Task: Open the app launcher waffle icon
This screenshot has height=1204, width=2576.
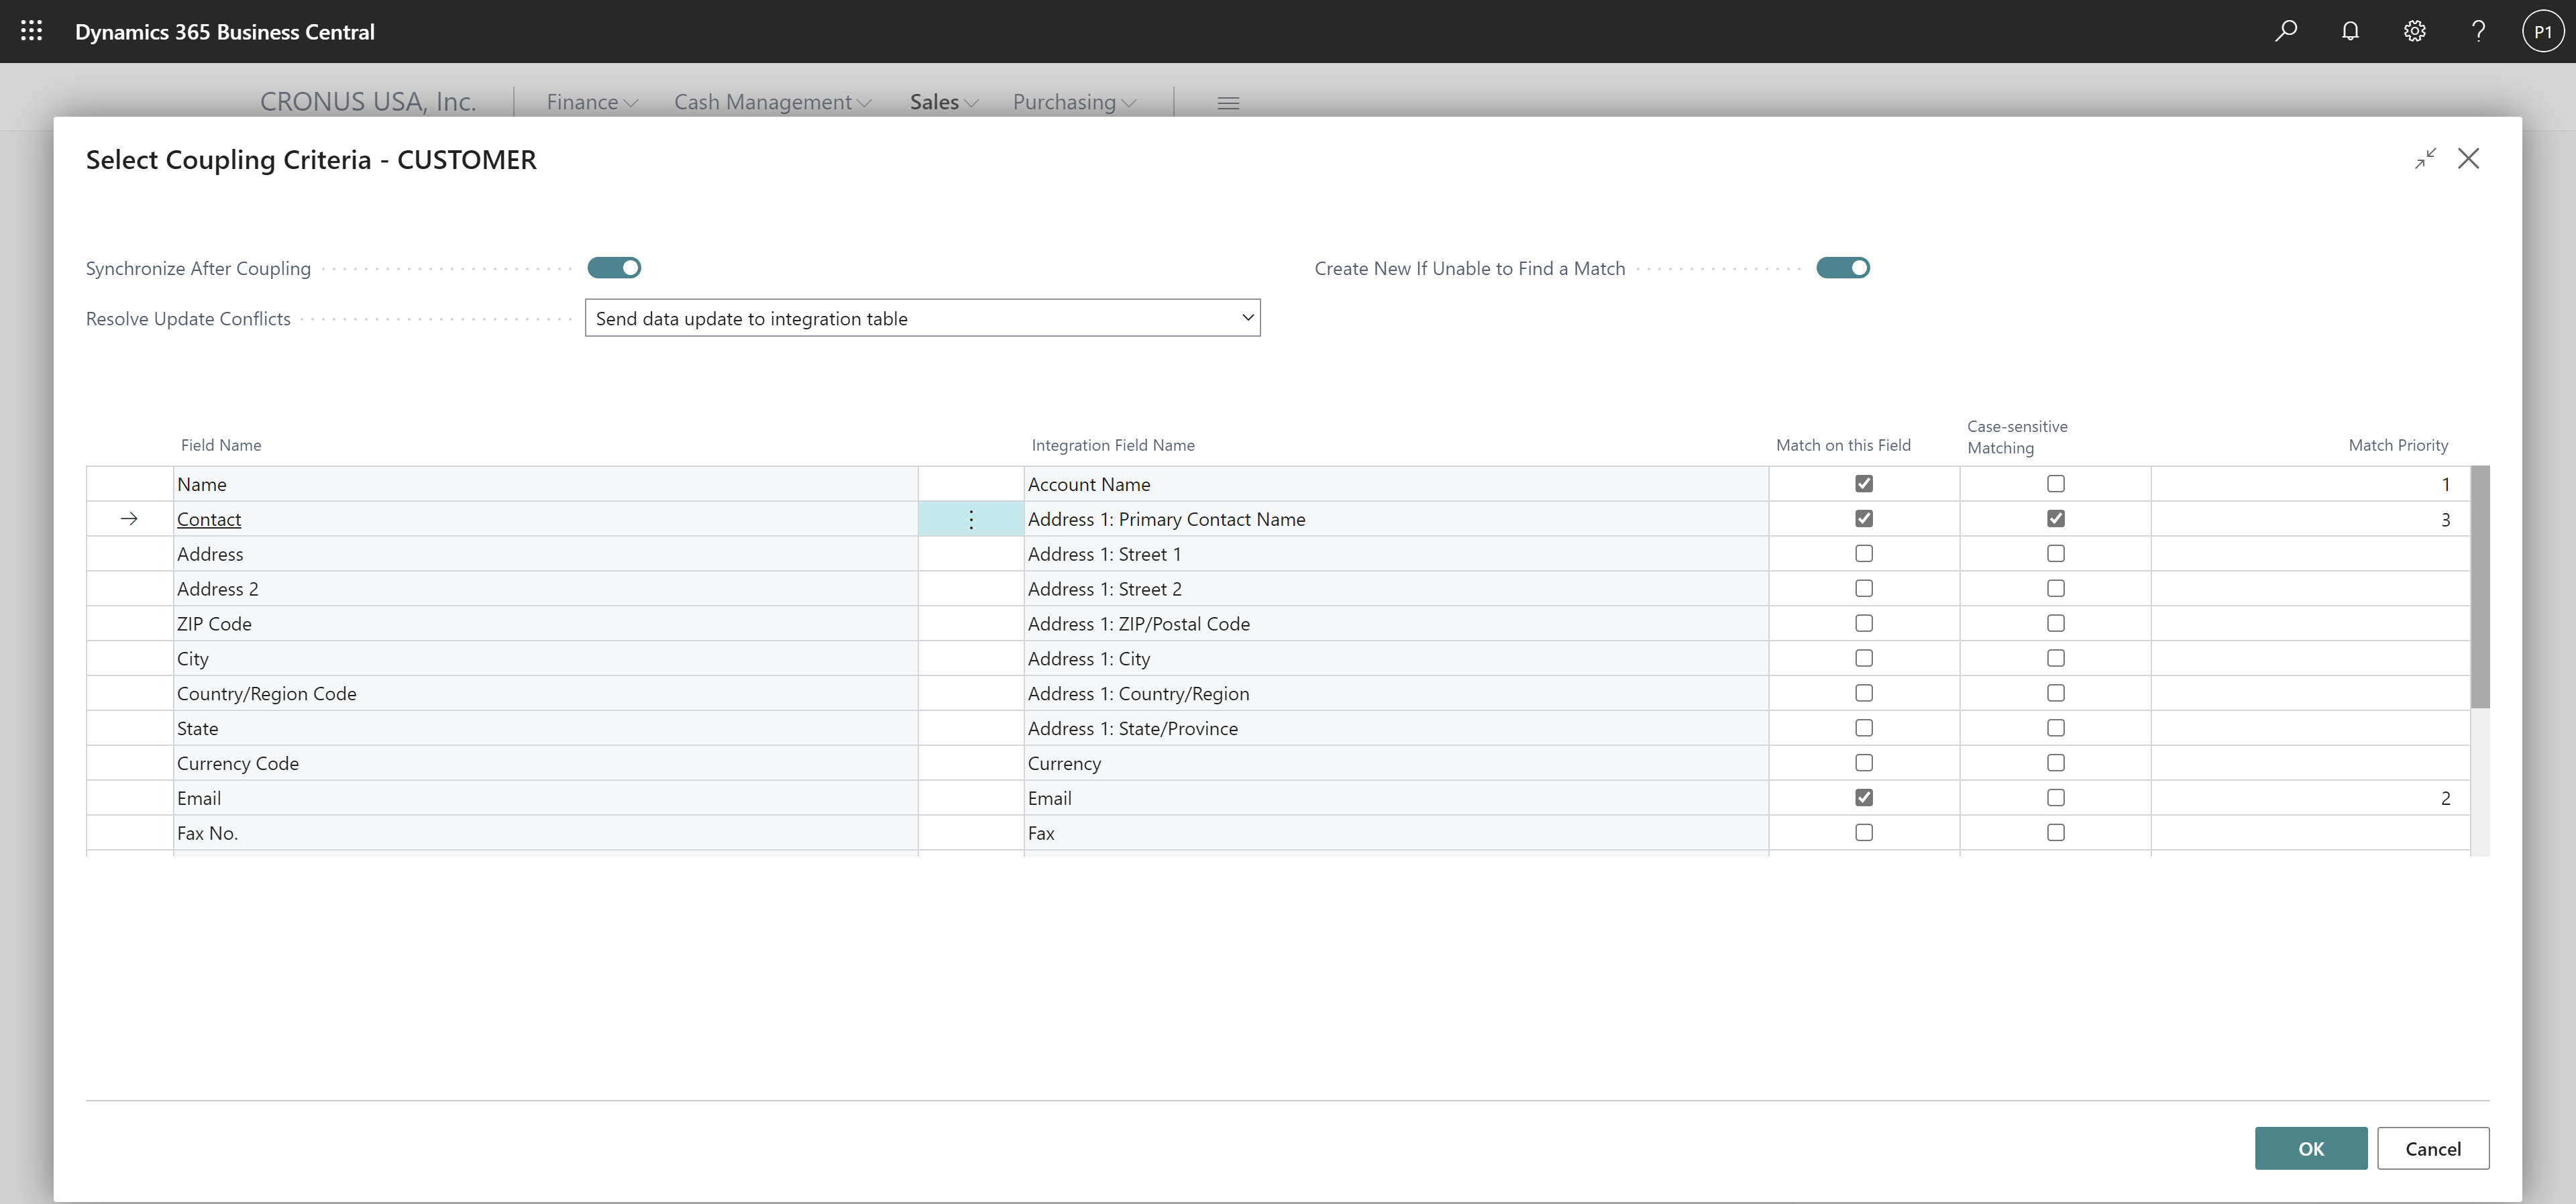Action: [x=31, y=31]
